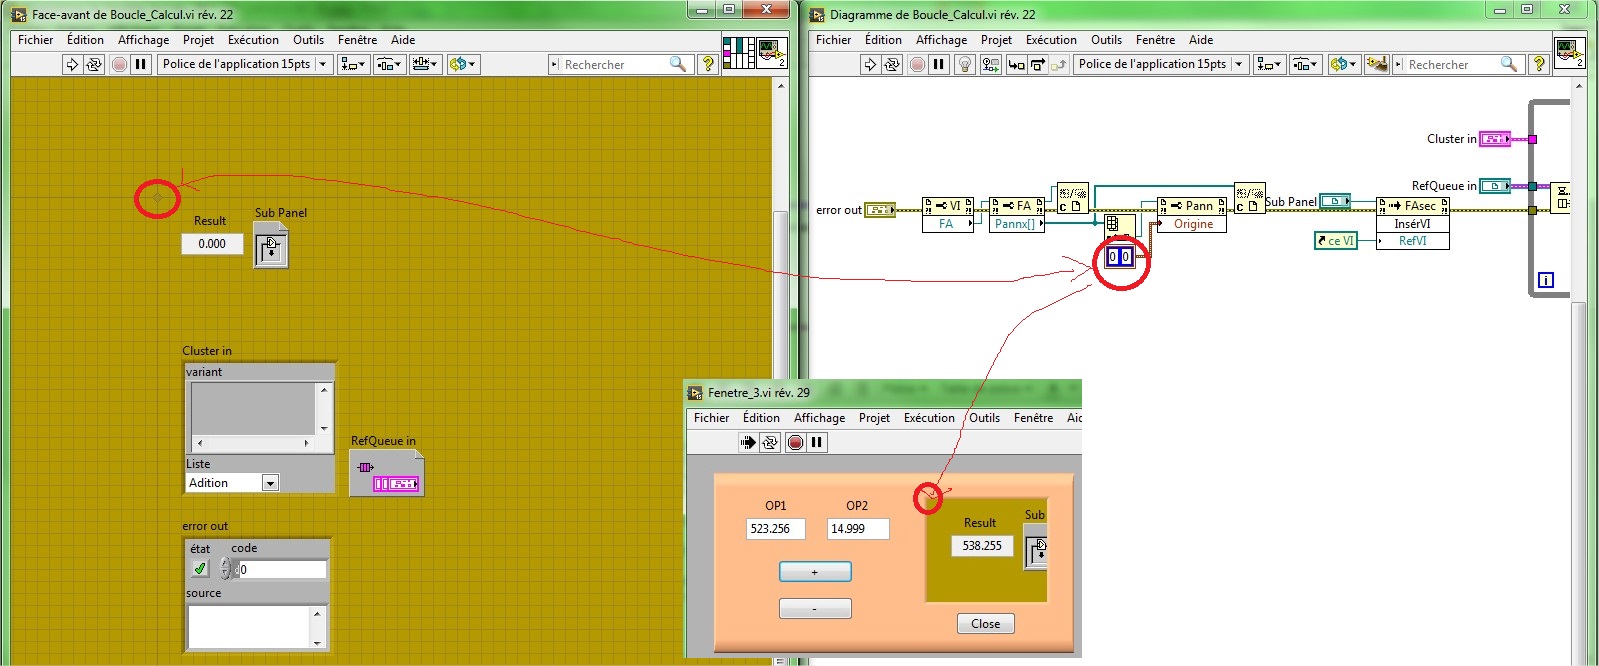Open the Affichage menu in the Fenetre_3 window
1599x666 pixels.
pyautogui.click(x=819, y=418)
